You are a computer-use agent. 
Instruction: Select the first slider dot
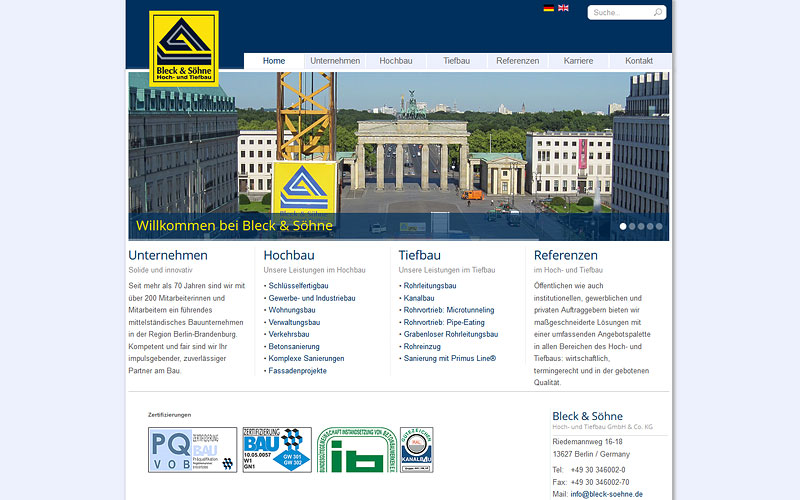tap(623, 226)
